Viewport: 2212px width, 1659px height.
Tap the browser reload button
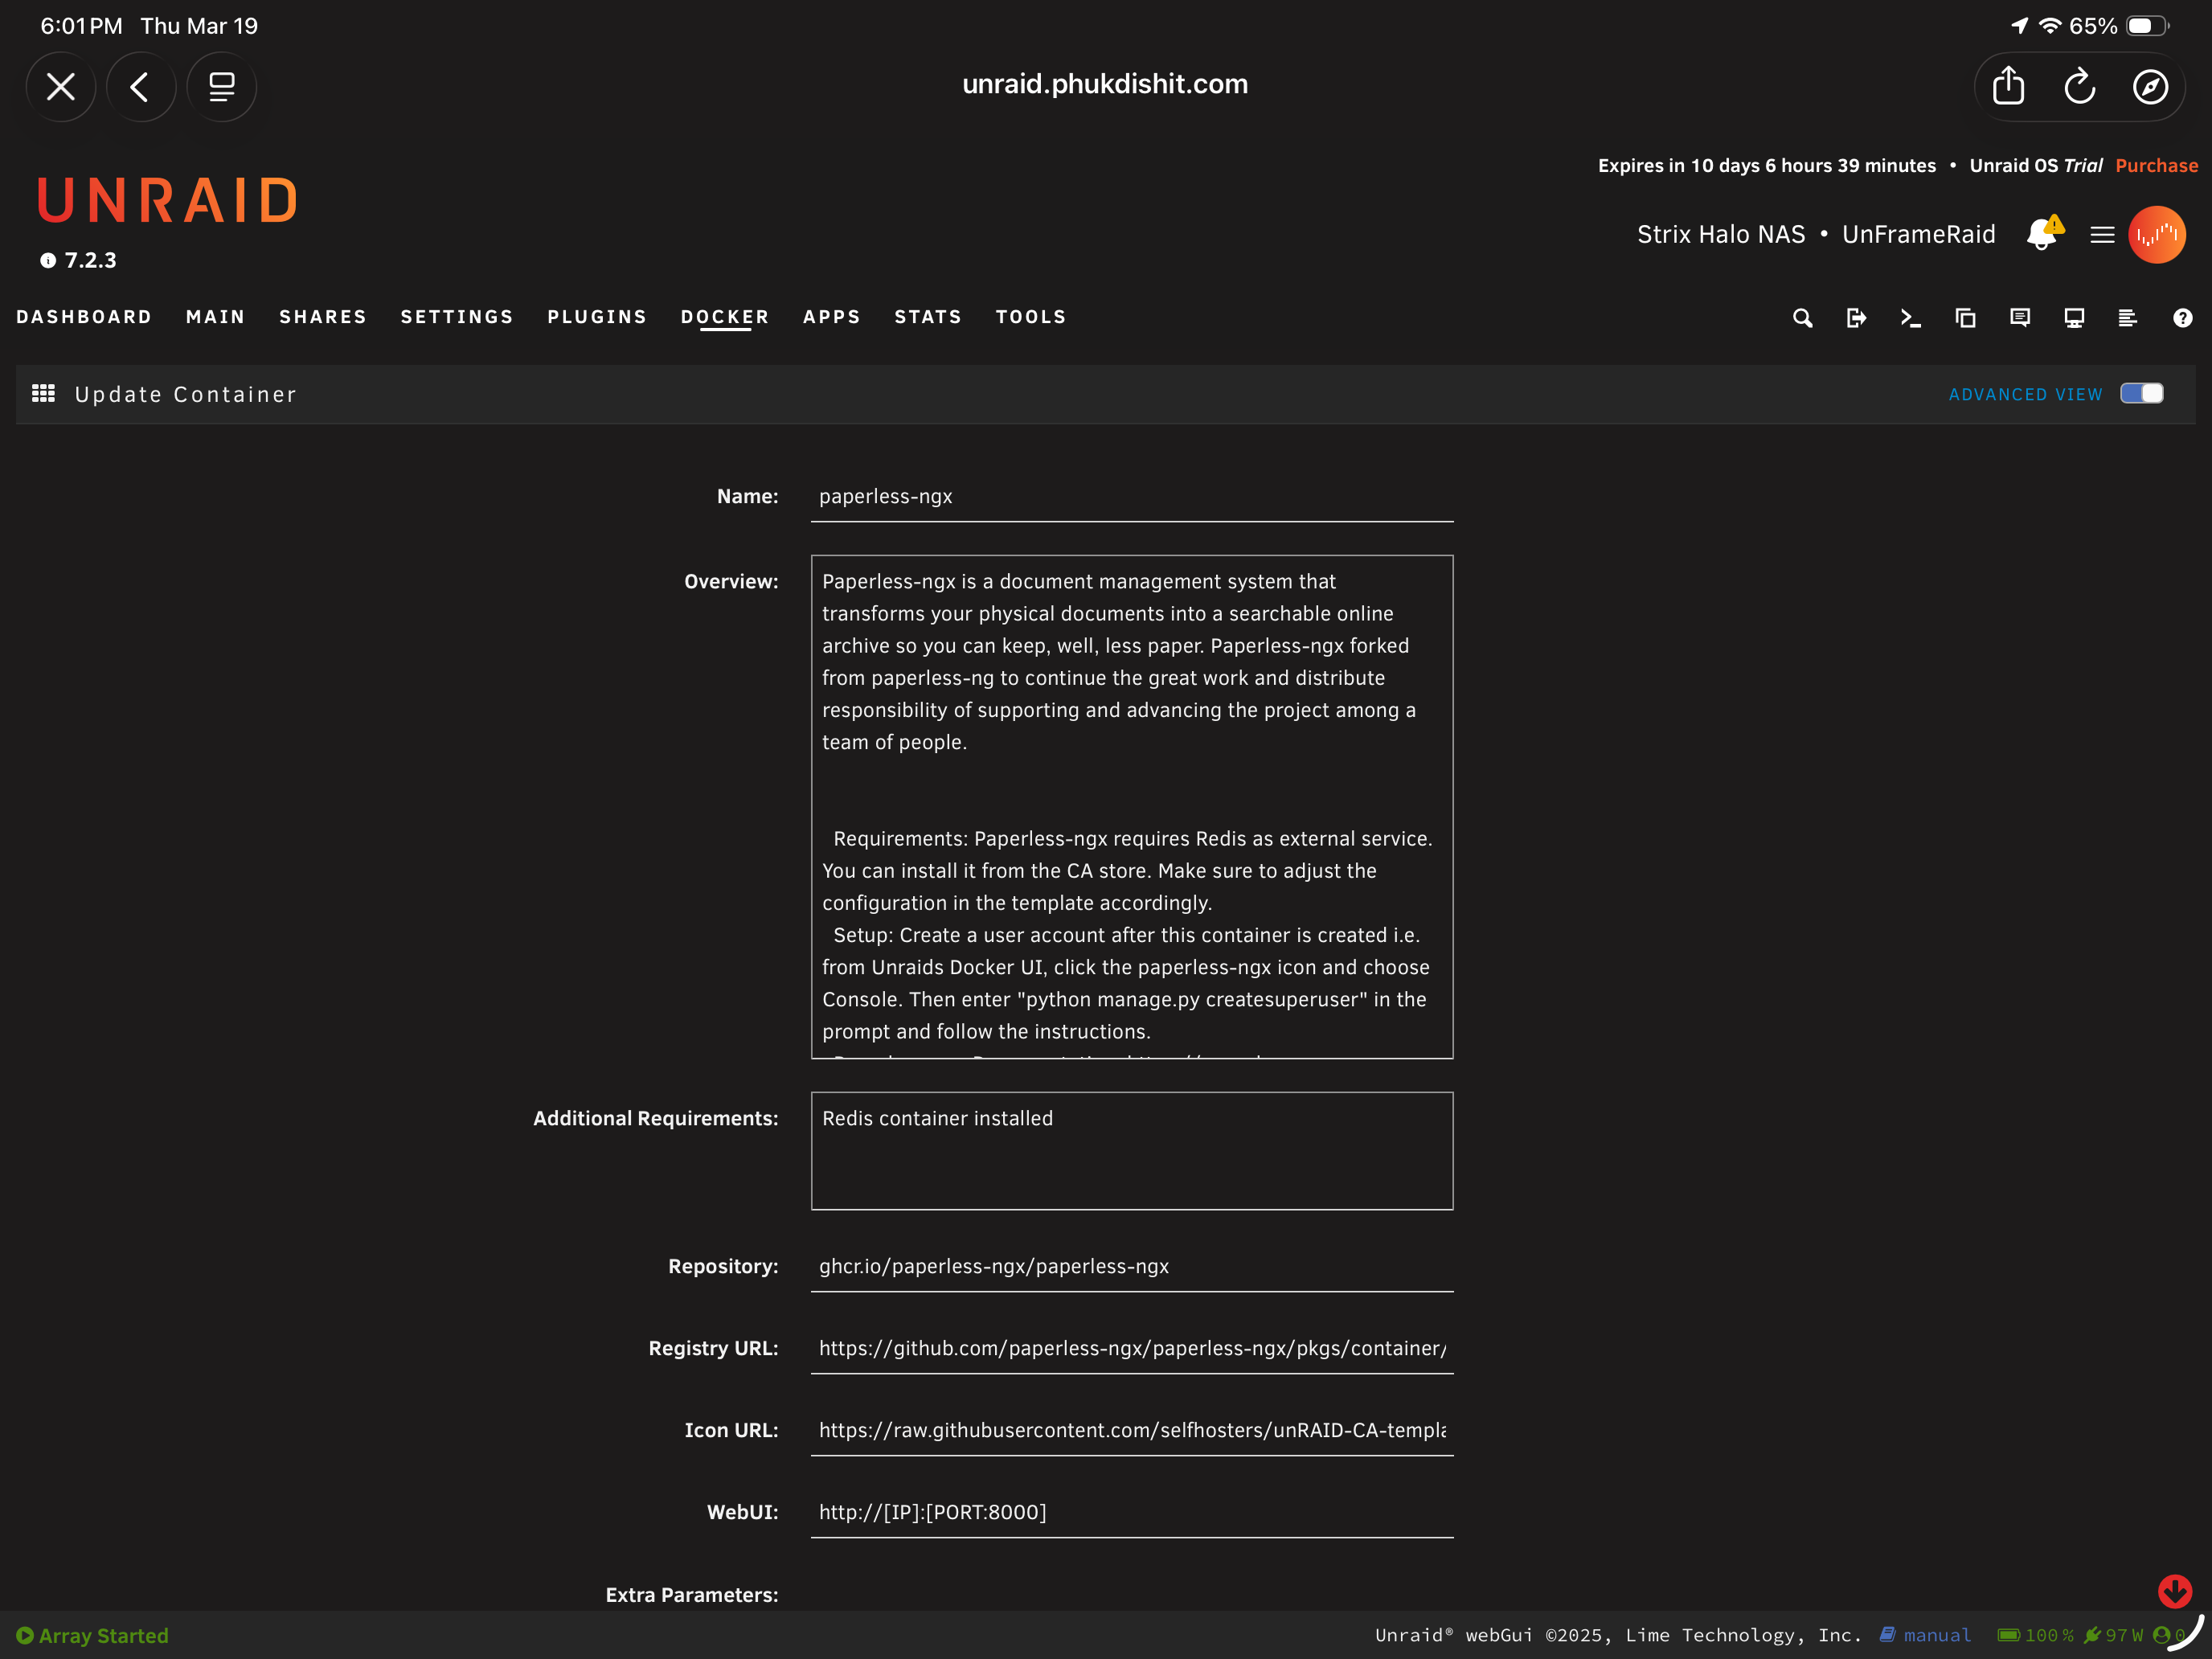[2079, 87]
